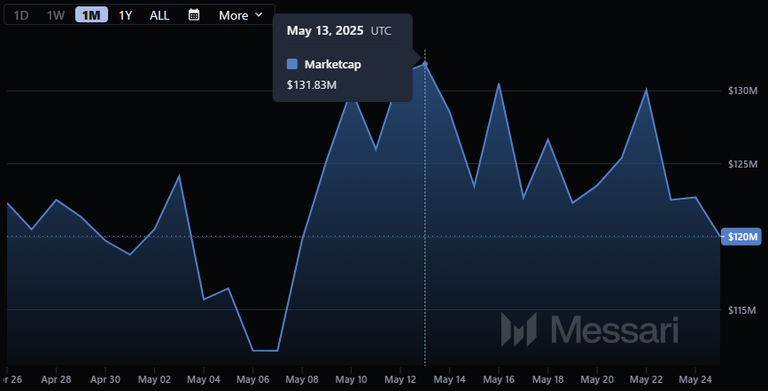Click the chevron next to More
The image size is (768, 391).
coord(259,15)
